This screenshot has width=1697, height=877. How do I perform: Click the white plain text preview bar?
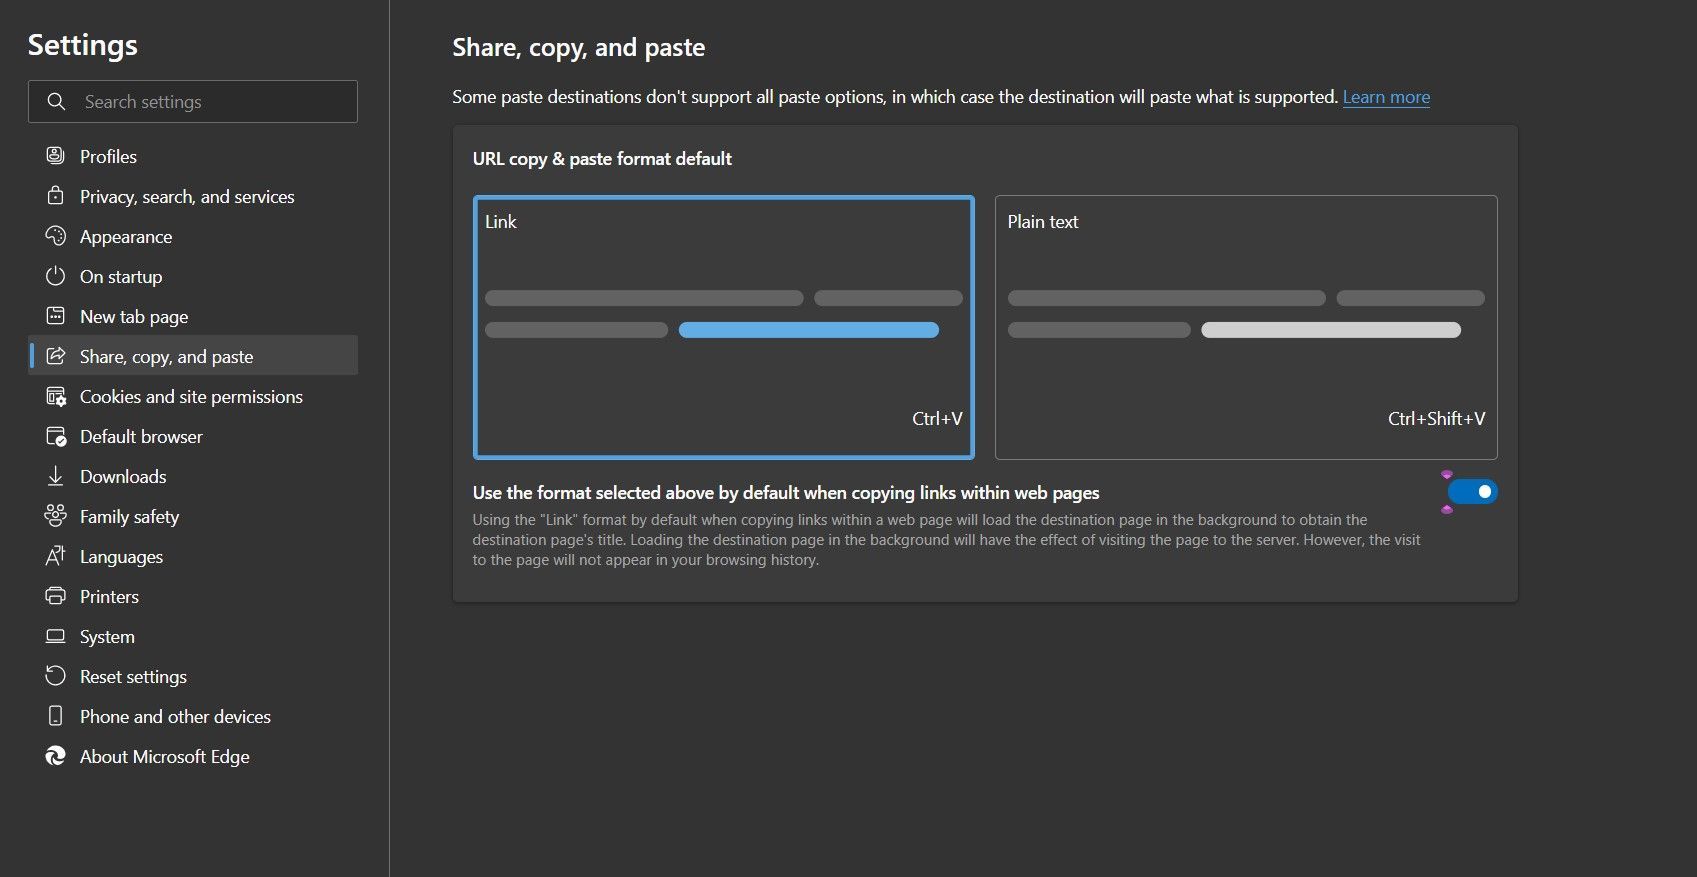(x=1331, y=330)
